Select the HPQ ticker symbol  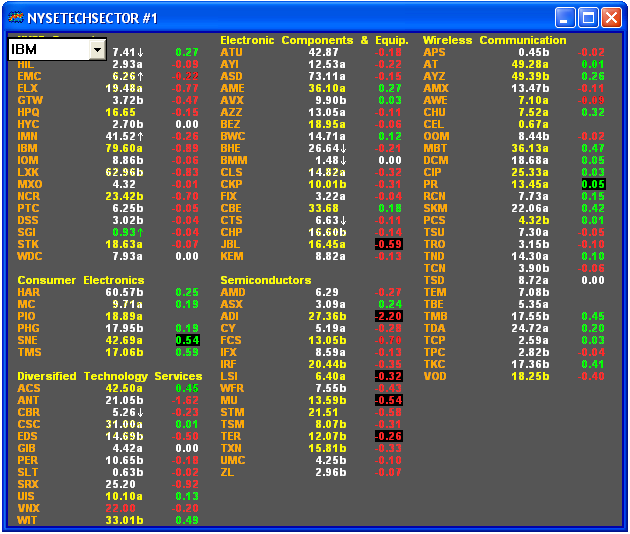pyautogui.click(x=29, y=113)
